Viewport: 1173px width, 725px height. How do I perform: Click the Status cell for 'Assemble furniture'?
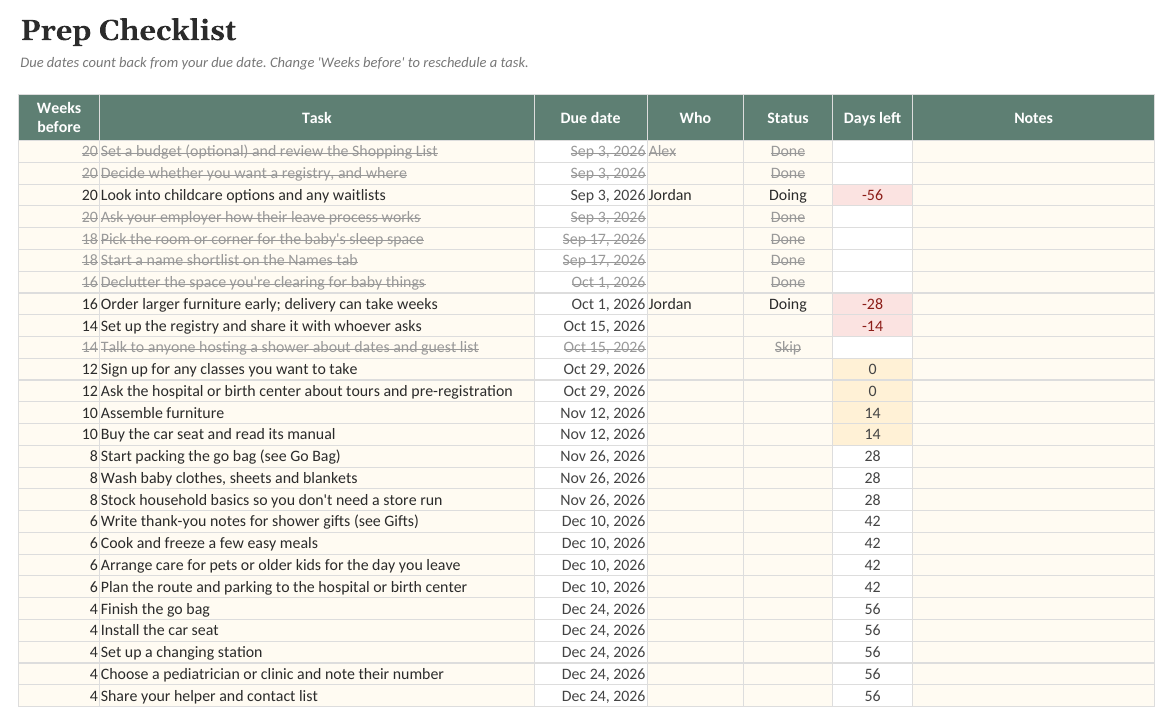(x=788, y=413)
